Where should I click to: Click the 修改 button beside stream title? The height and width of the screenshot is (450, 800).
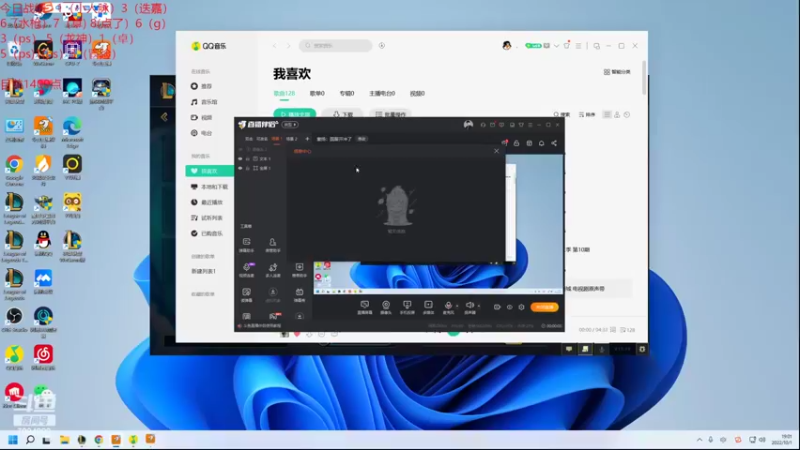click(361, 139)
